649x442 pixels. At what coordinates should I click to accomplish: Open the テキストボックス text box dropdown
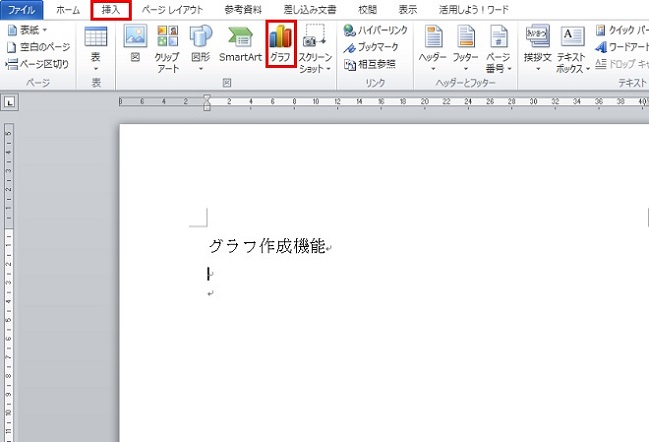coord(572,48)
